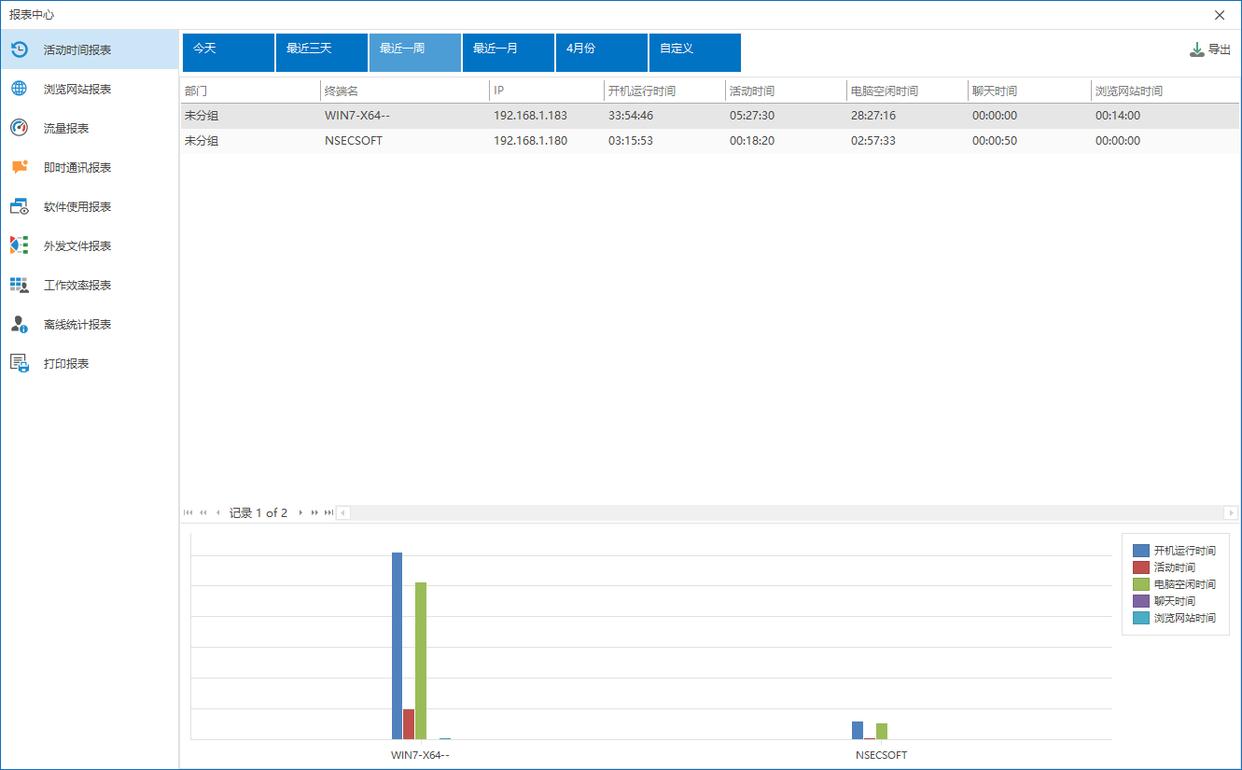The image size is (1242, 770).
Task: Click the work efficiency report icon
Action: point(19,285)
